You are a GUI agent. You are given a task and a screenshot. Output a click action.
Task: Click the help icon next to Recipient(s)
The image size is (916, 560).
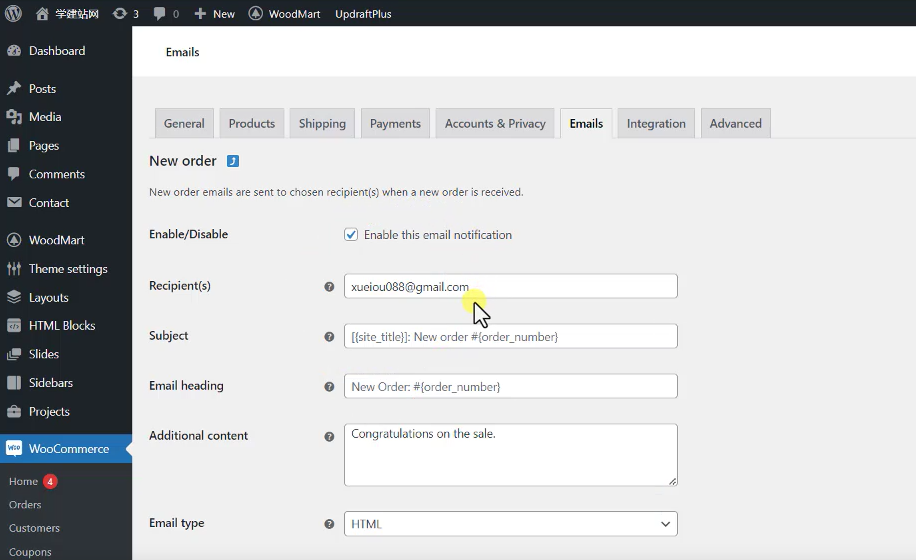[329, 287]
